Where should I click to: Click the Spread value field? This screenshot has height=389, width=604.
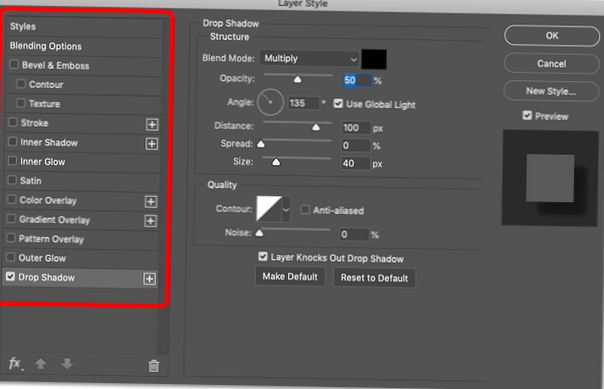356,145
